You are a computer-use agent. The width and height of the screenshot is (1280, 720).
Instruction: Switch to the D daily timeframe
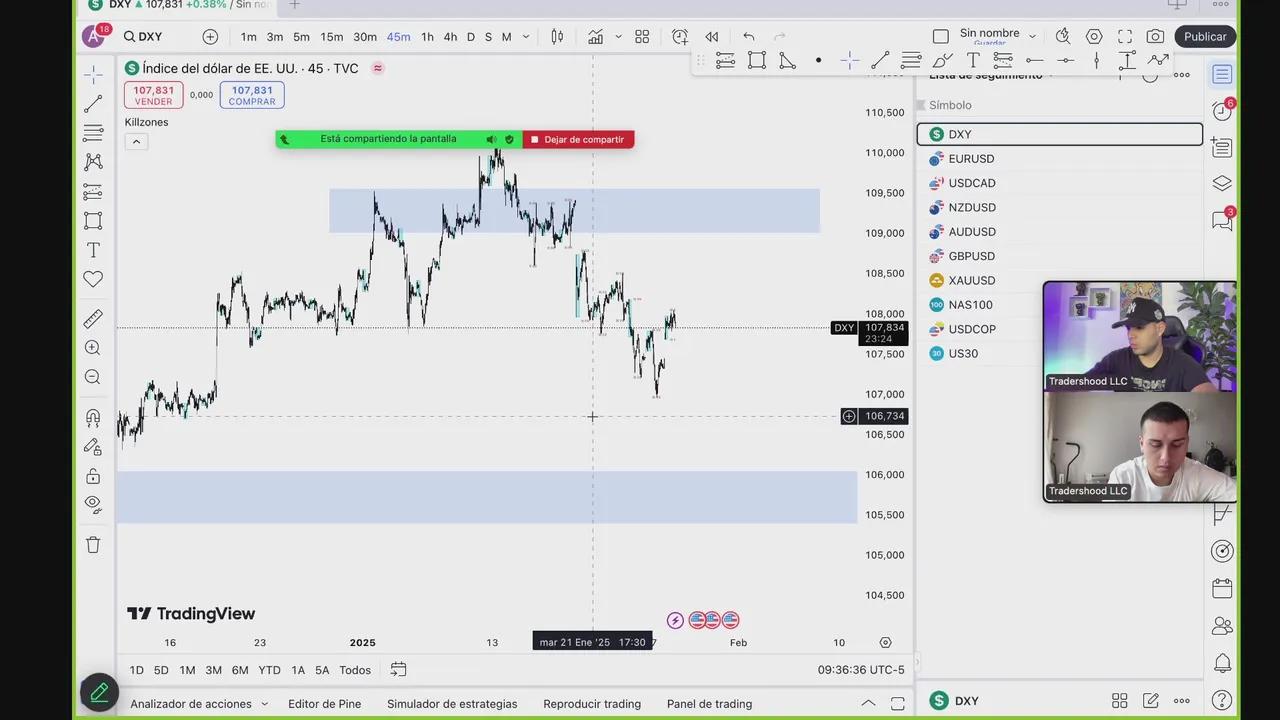point(471,37)
